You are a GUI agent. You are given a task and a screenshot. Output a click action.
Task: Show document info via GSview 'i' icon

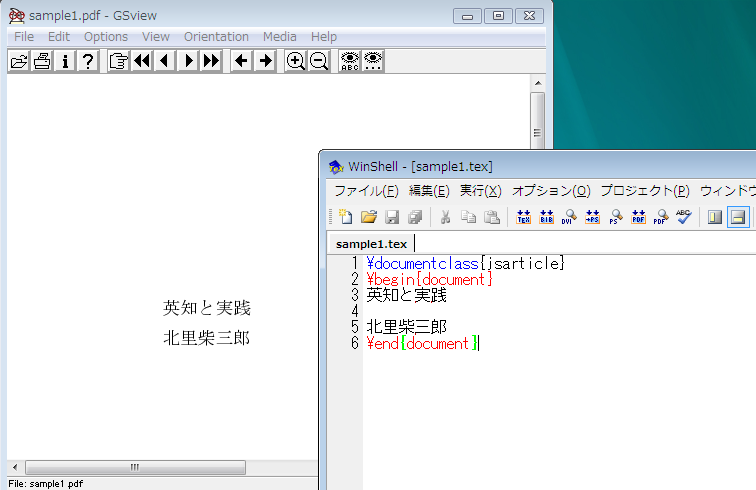65,61
